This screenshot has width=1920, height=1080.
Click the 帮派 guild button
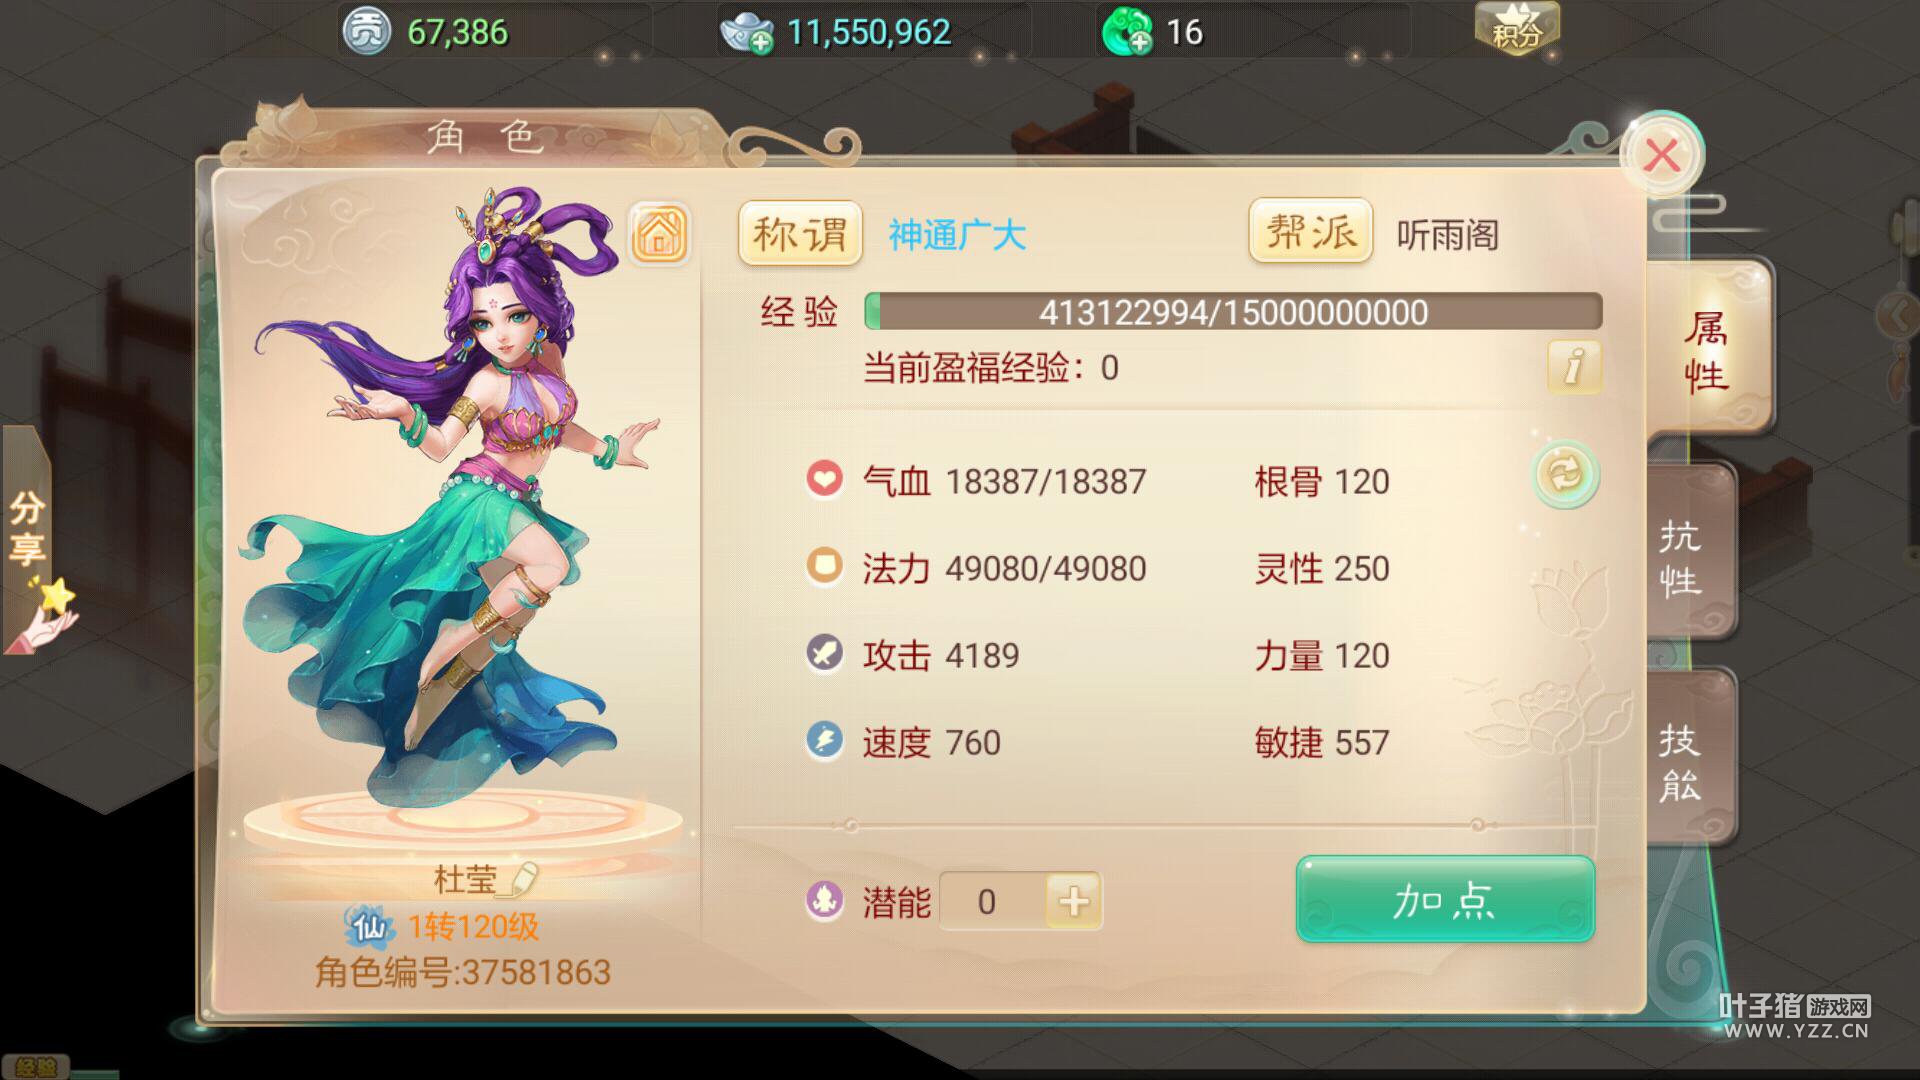click(1310, 232)
